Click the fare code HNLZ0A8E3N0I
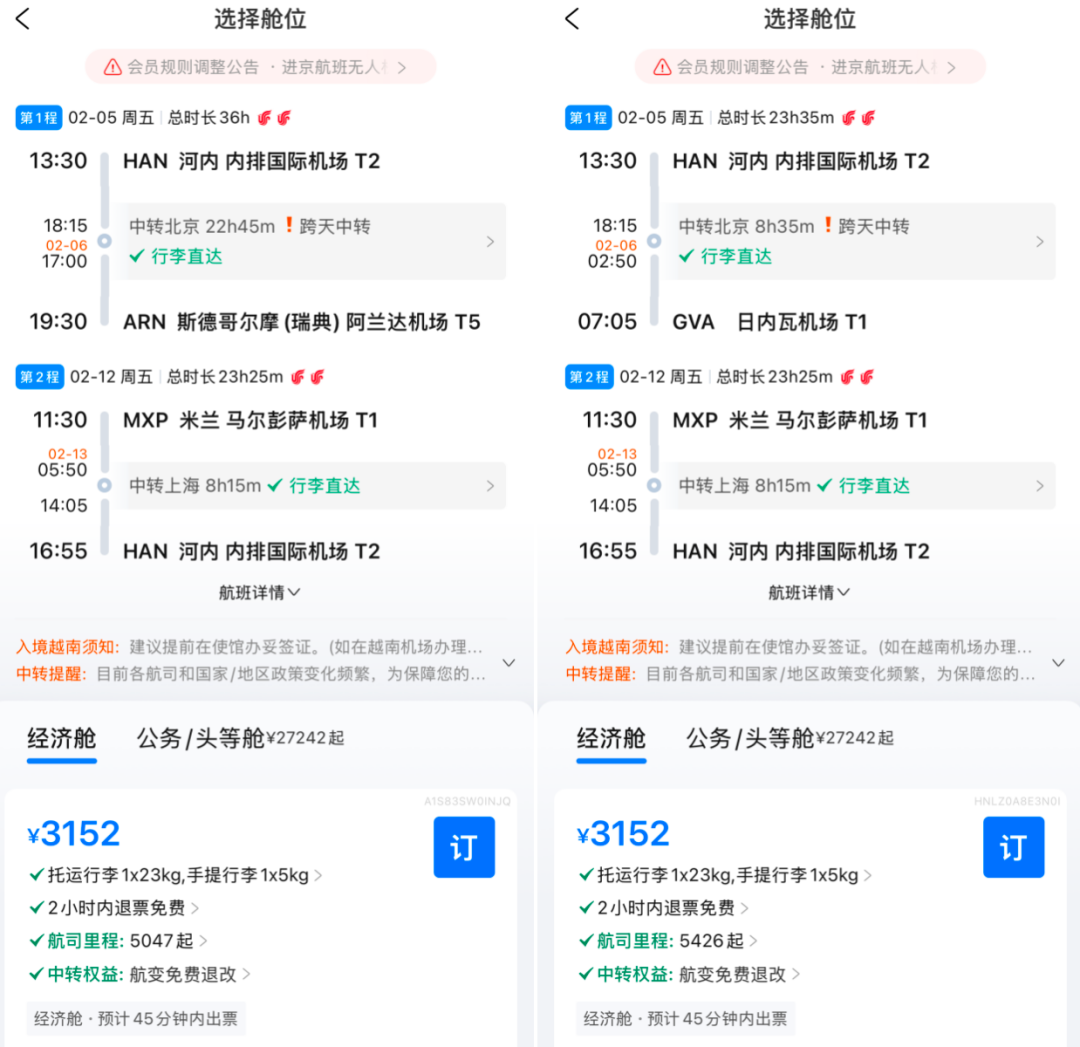The image size is (1080, 1047). 1017,801
